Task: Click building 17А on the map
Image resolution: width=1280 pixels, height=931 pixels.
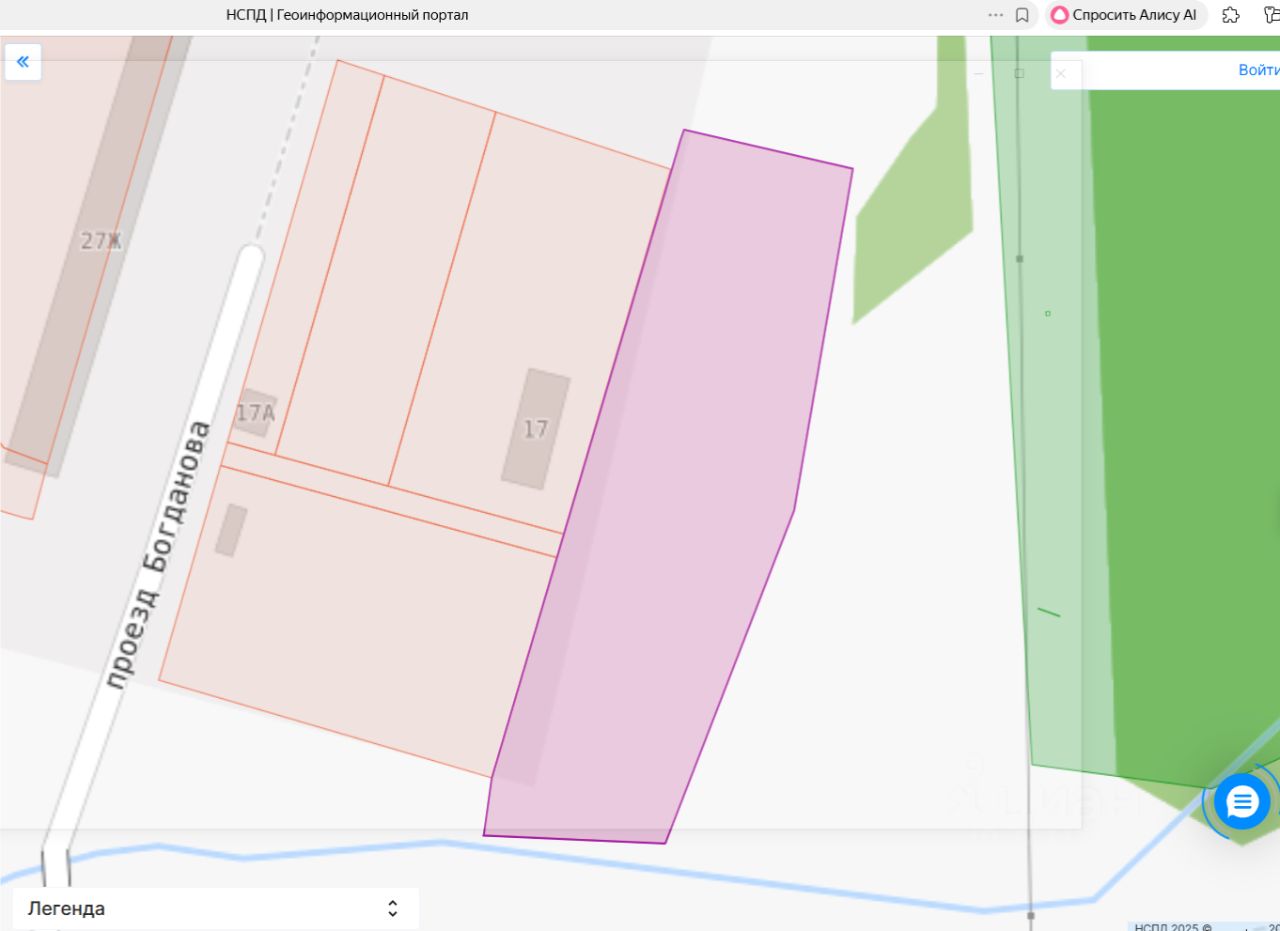Action: (x=255, y=412)
